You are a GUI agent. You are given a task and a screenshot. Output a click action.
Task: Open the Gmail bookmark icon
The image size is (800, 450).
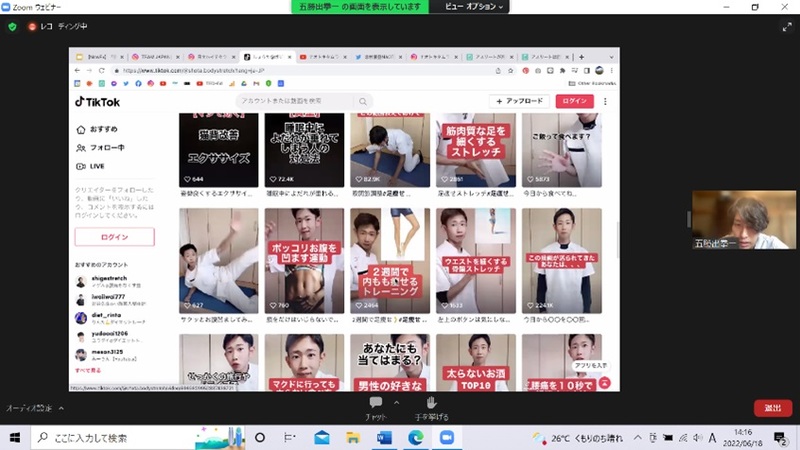pos(256,83)
